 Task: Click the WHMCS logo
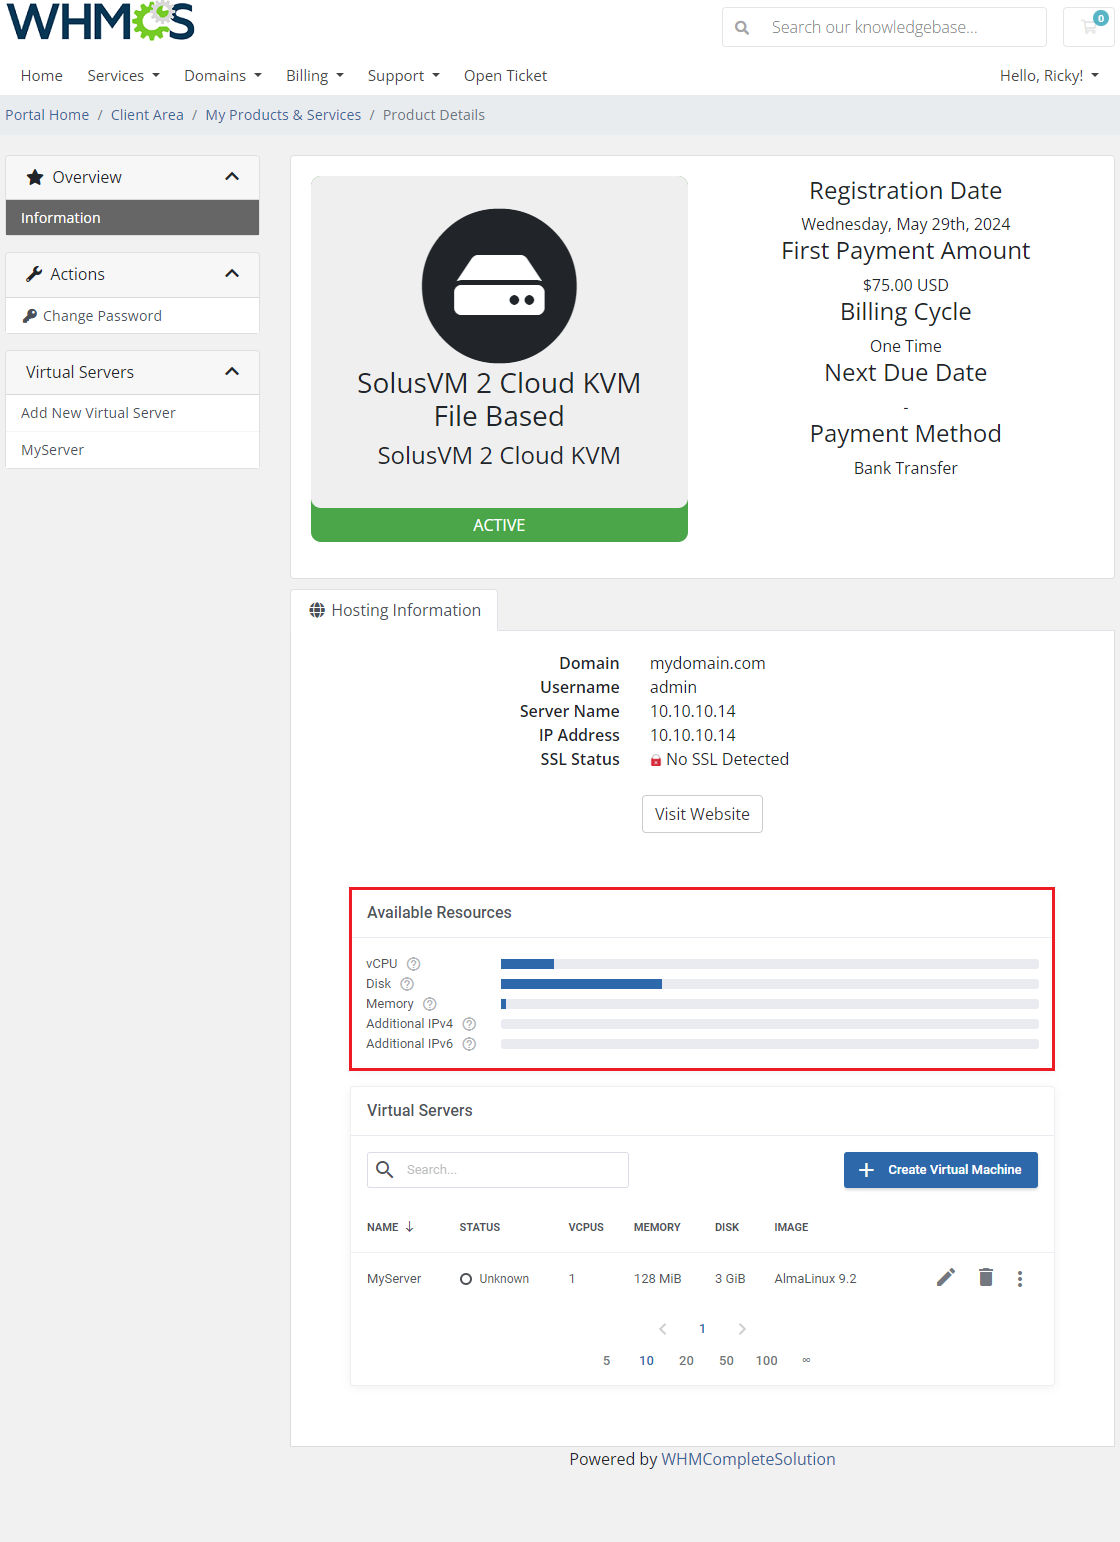coord(100,21)
